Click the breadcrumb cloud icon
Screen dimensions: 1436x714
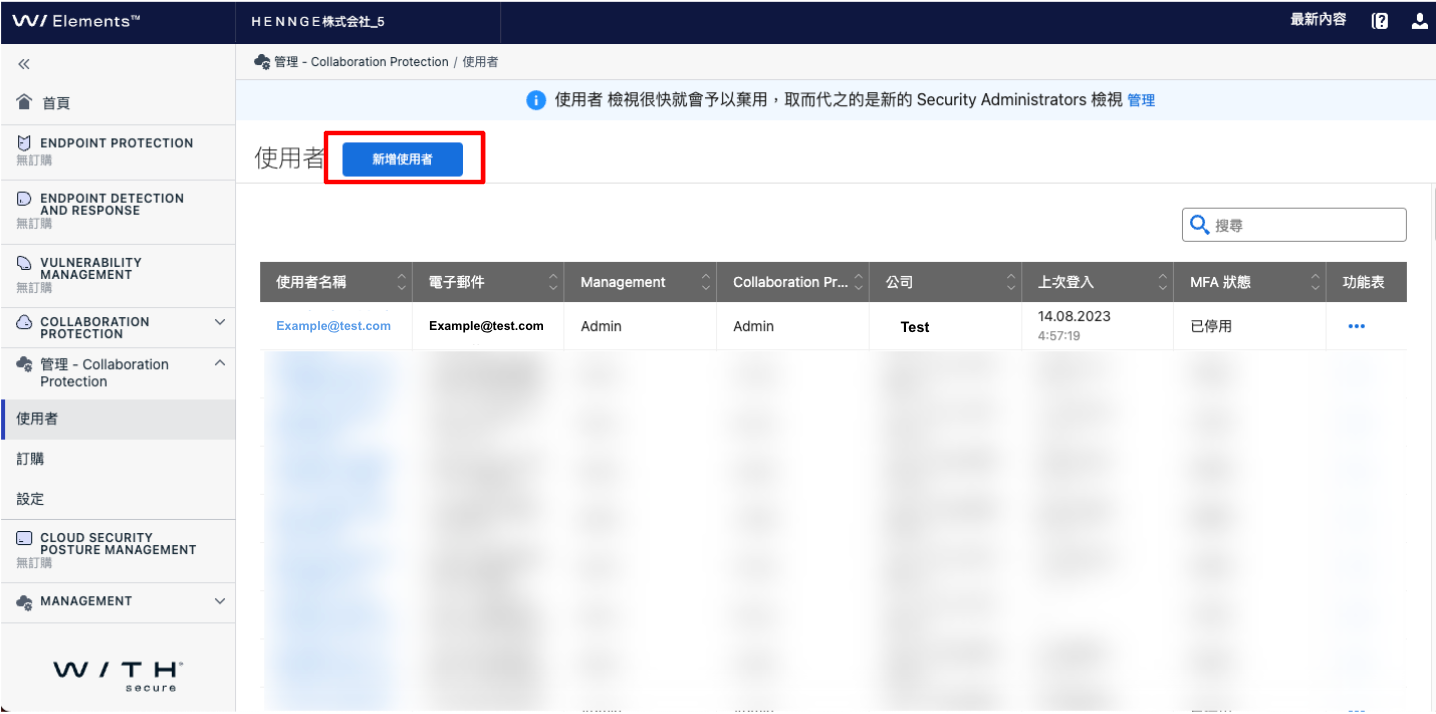262,62
